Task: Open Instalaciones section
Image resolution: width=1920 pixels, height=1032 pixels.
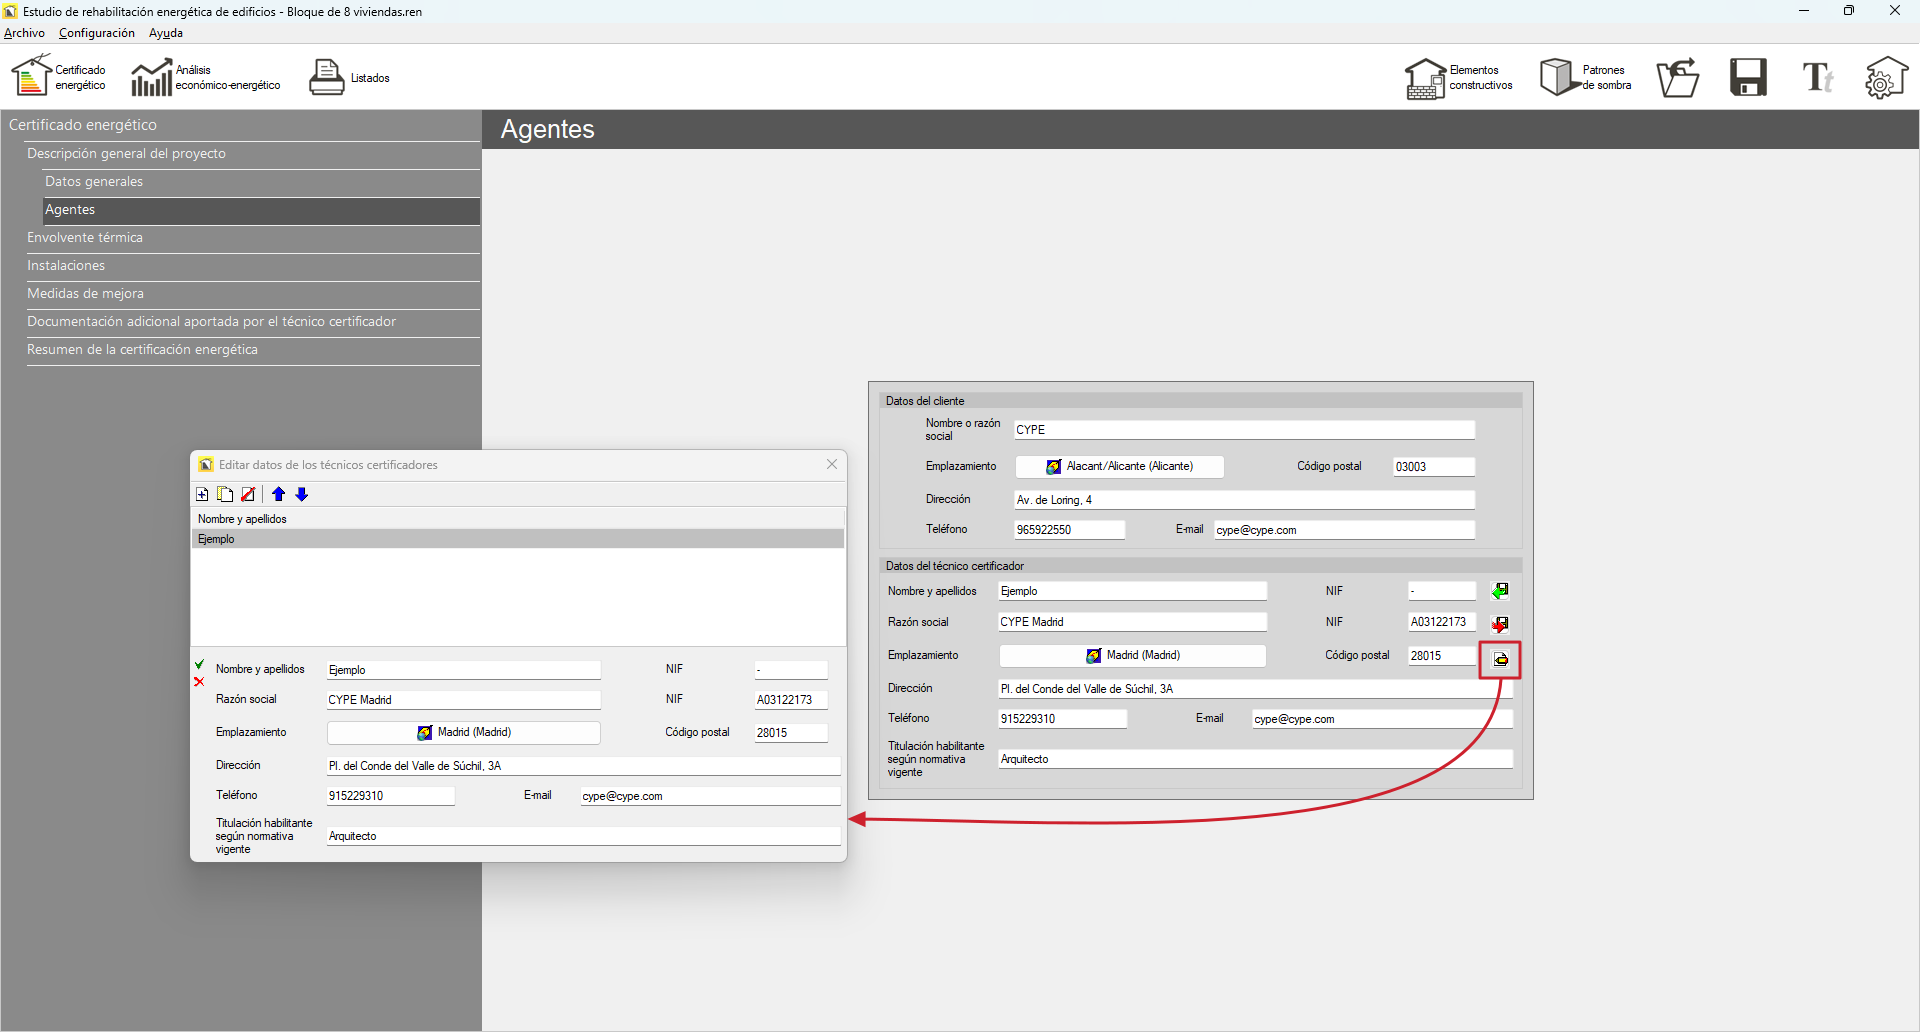Action: point(253,266)
